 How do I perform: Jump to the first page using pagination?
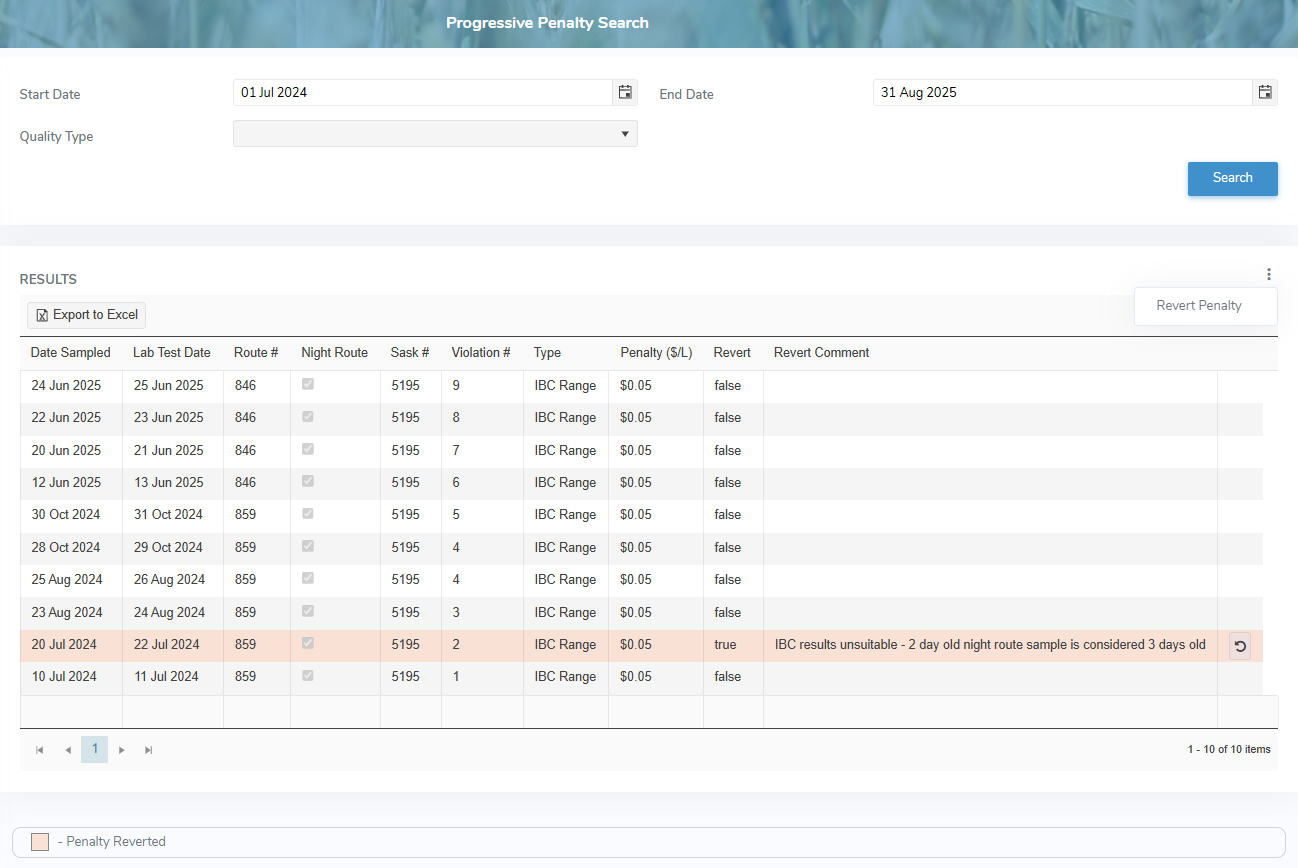[40, 749]
